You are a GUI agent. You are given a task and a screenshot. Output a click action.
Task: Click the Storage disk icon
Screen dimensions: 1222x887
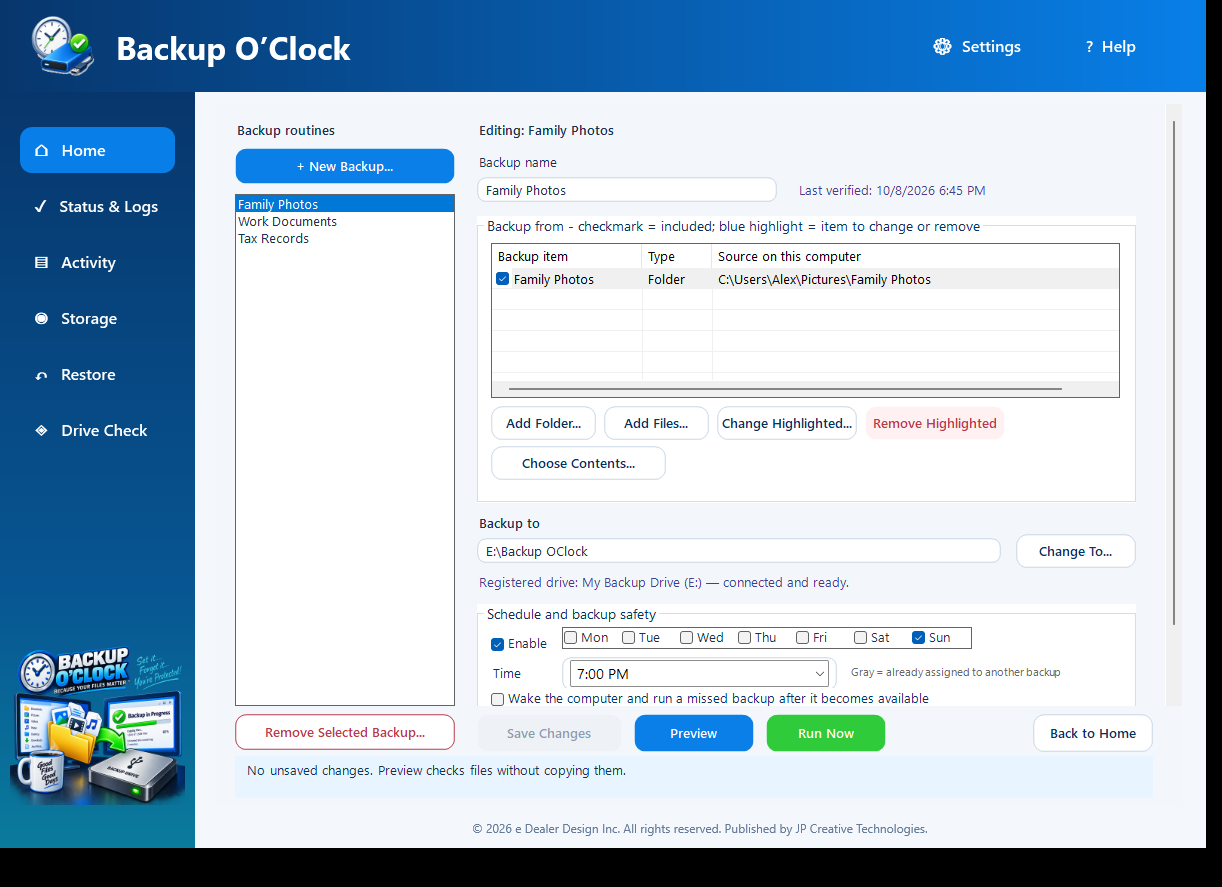click(x=41, y=319)
